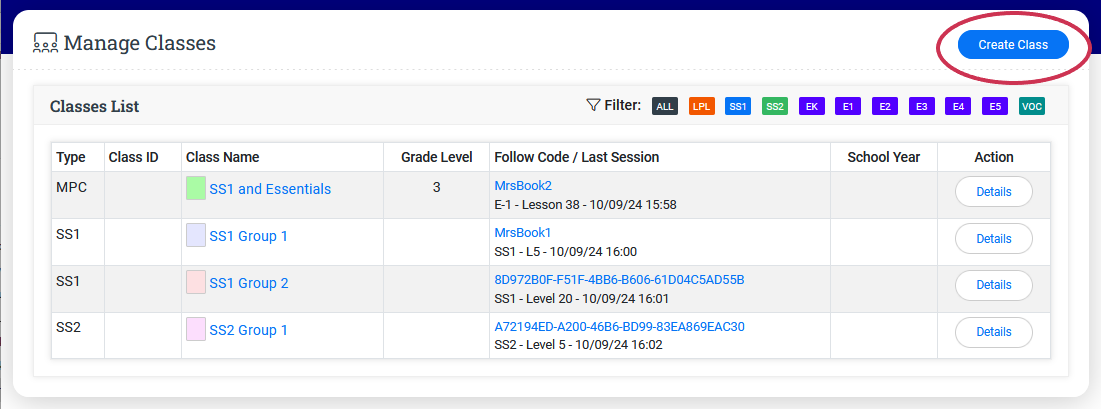Click the funnel filter icon
Viewport: 1101px width, 409px height.
click(593, 105)
